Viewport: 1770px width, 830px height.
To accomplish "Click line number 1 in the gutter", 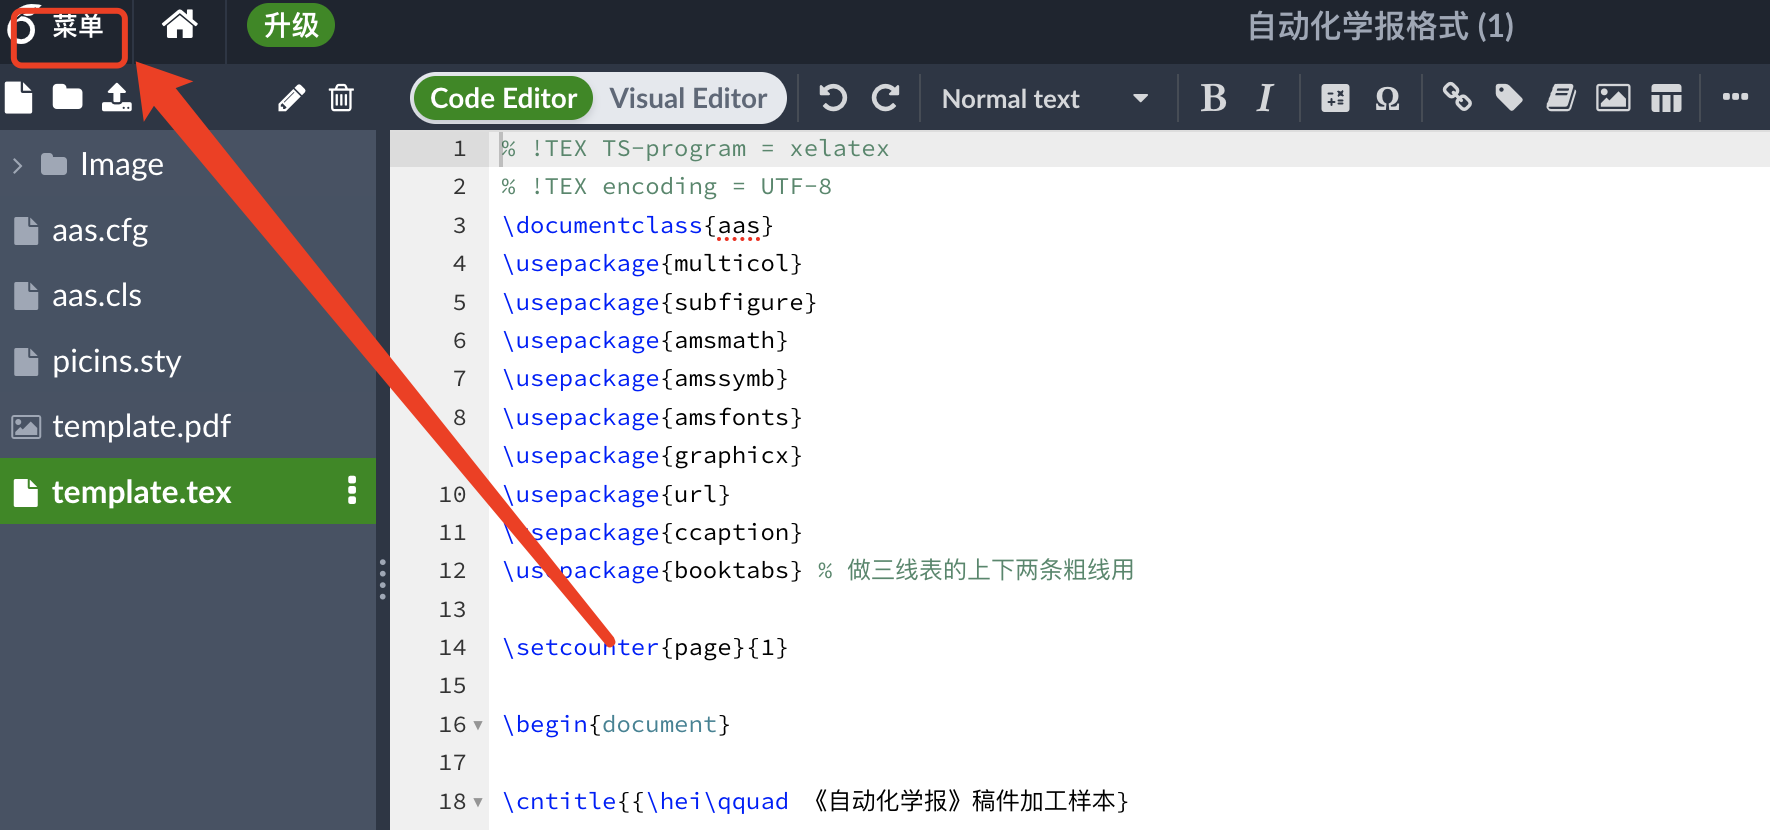I will click(459, 149).
